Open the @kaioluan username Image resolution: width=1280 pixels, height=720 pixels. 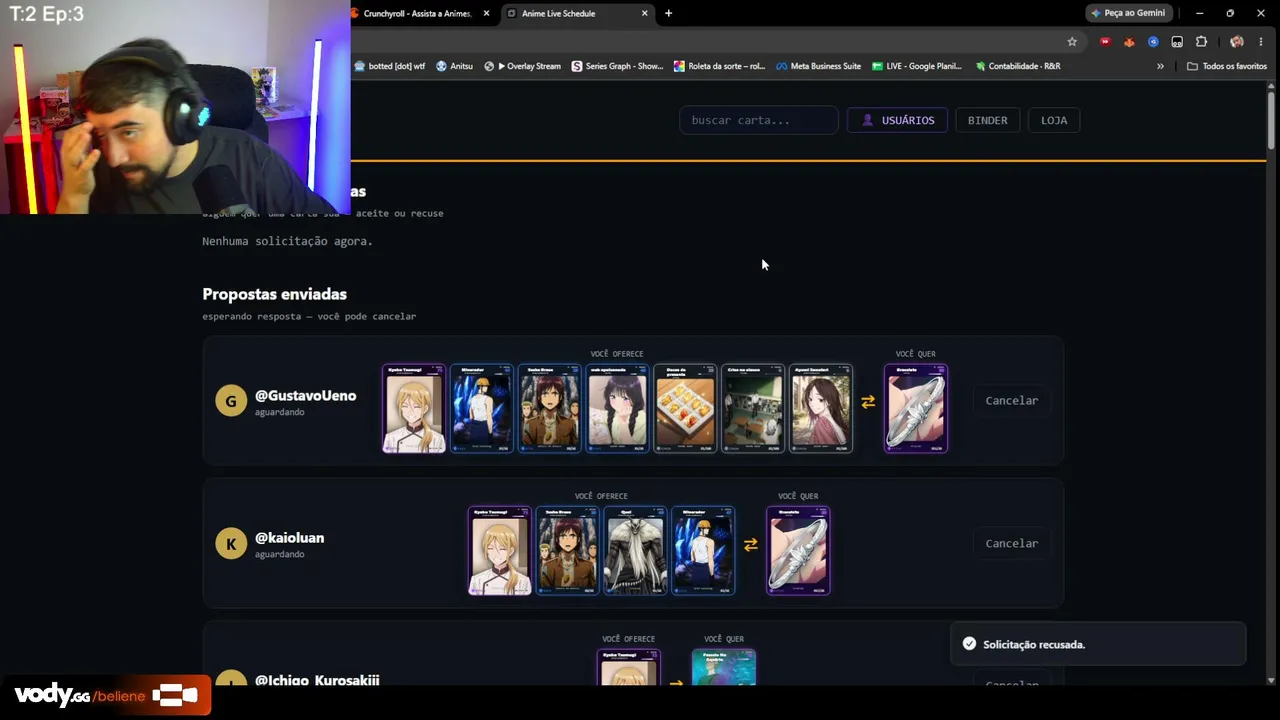pos(290,538)
